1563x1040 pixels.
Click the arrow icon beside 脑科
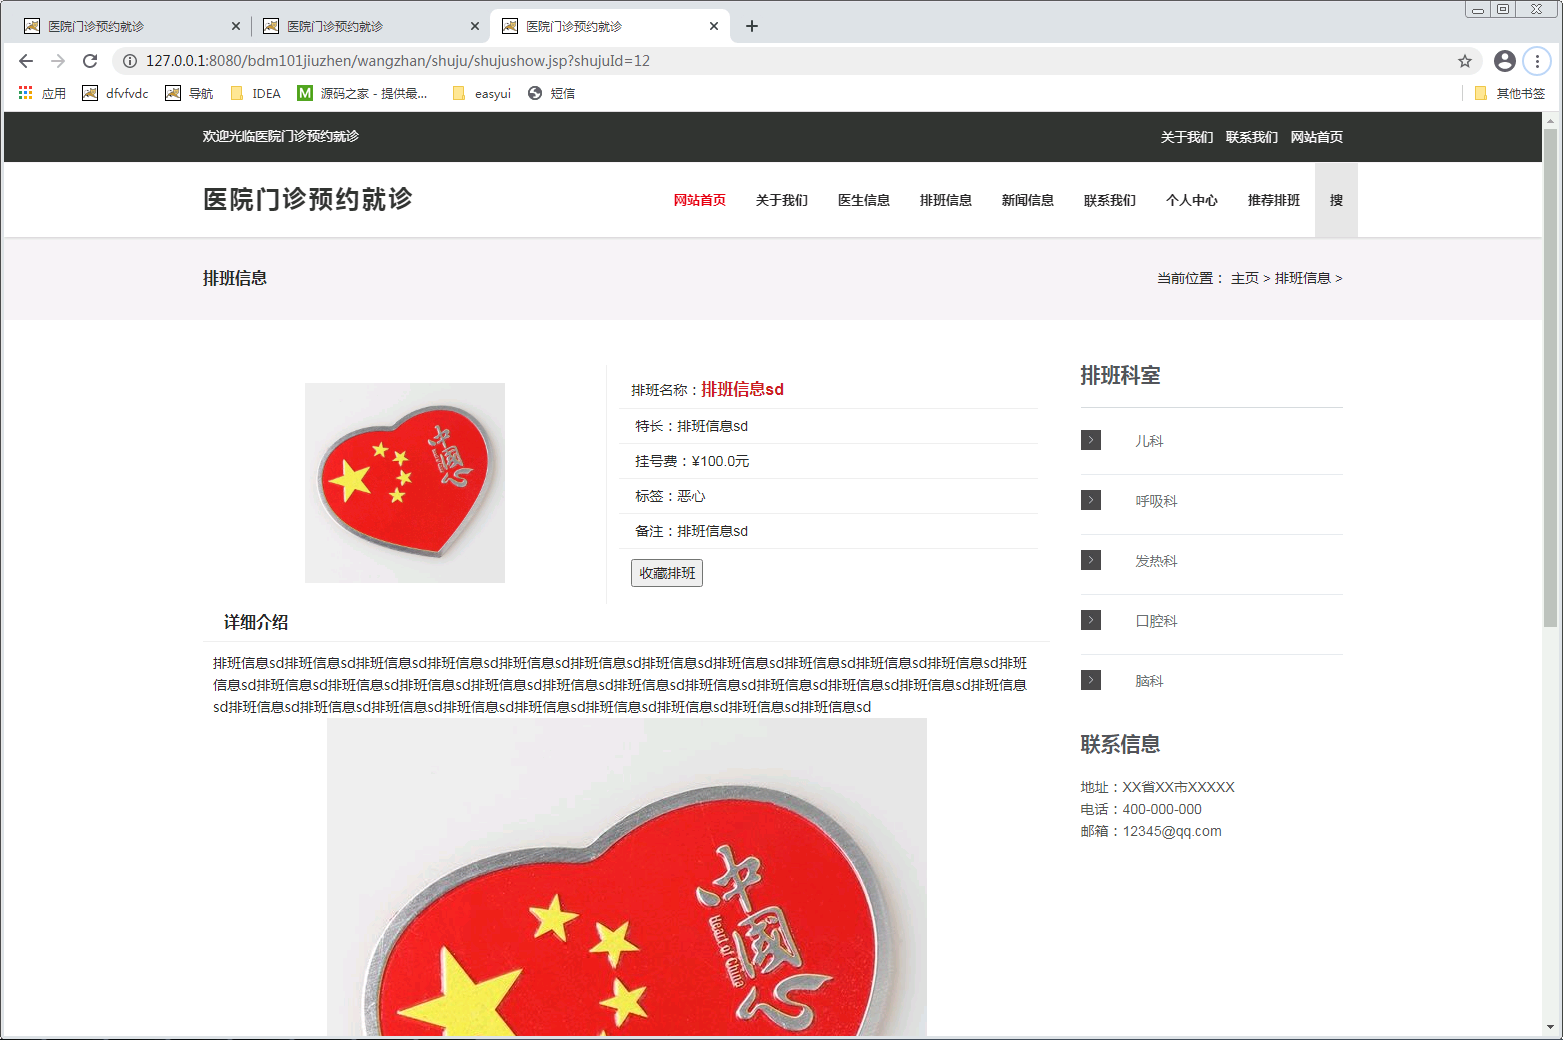tap(1091, 680)
